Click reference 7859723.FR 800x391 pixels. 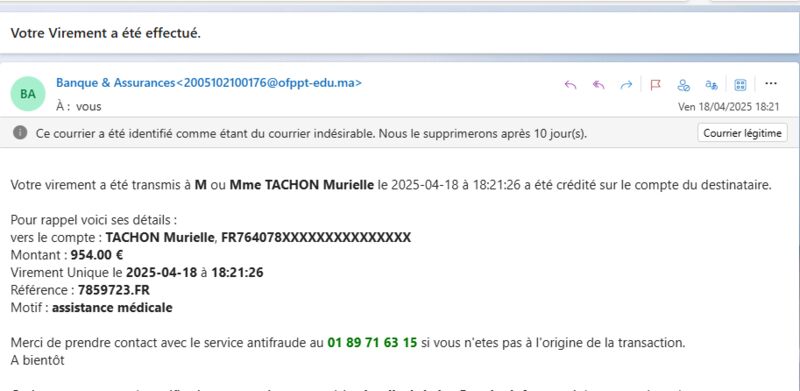point(114,290)
